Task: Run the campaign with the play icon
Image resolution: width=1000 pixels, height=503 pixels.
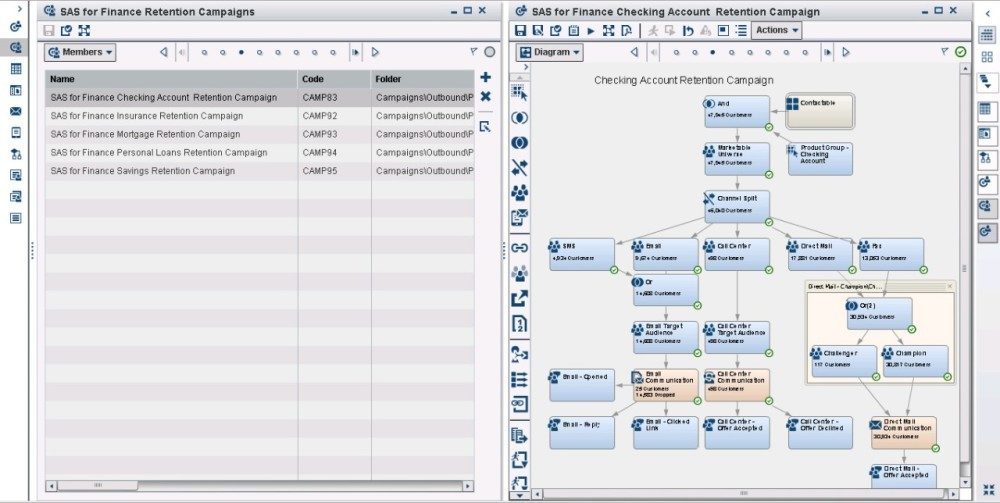Action: coord(591,31)
